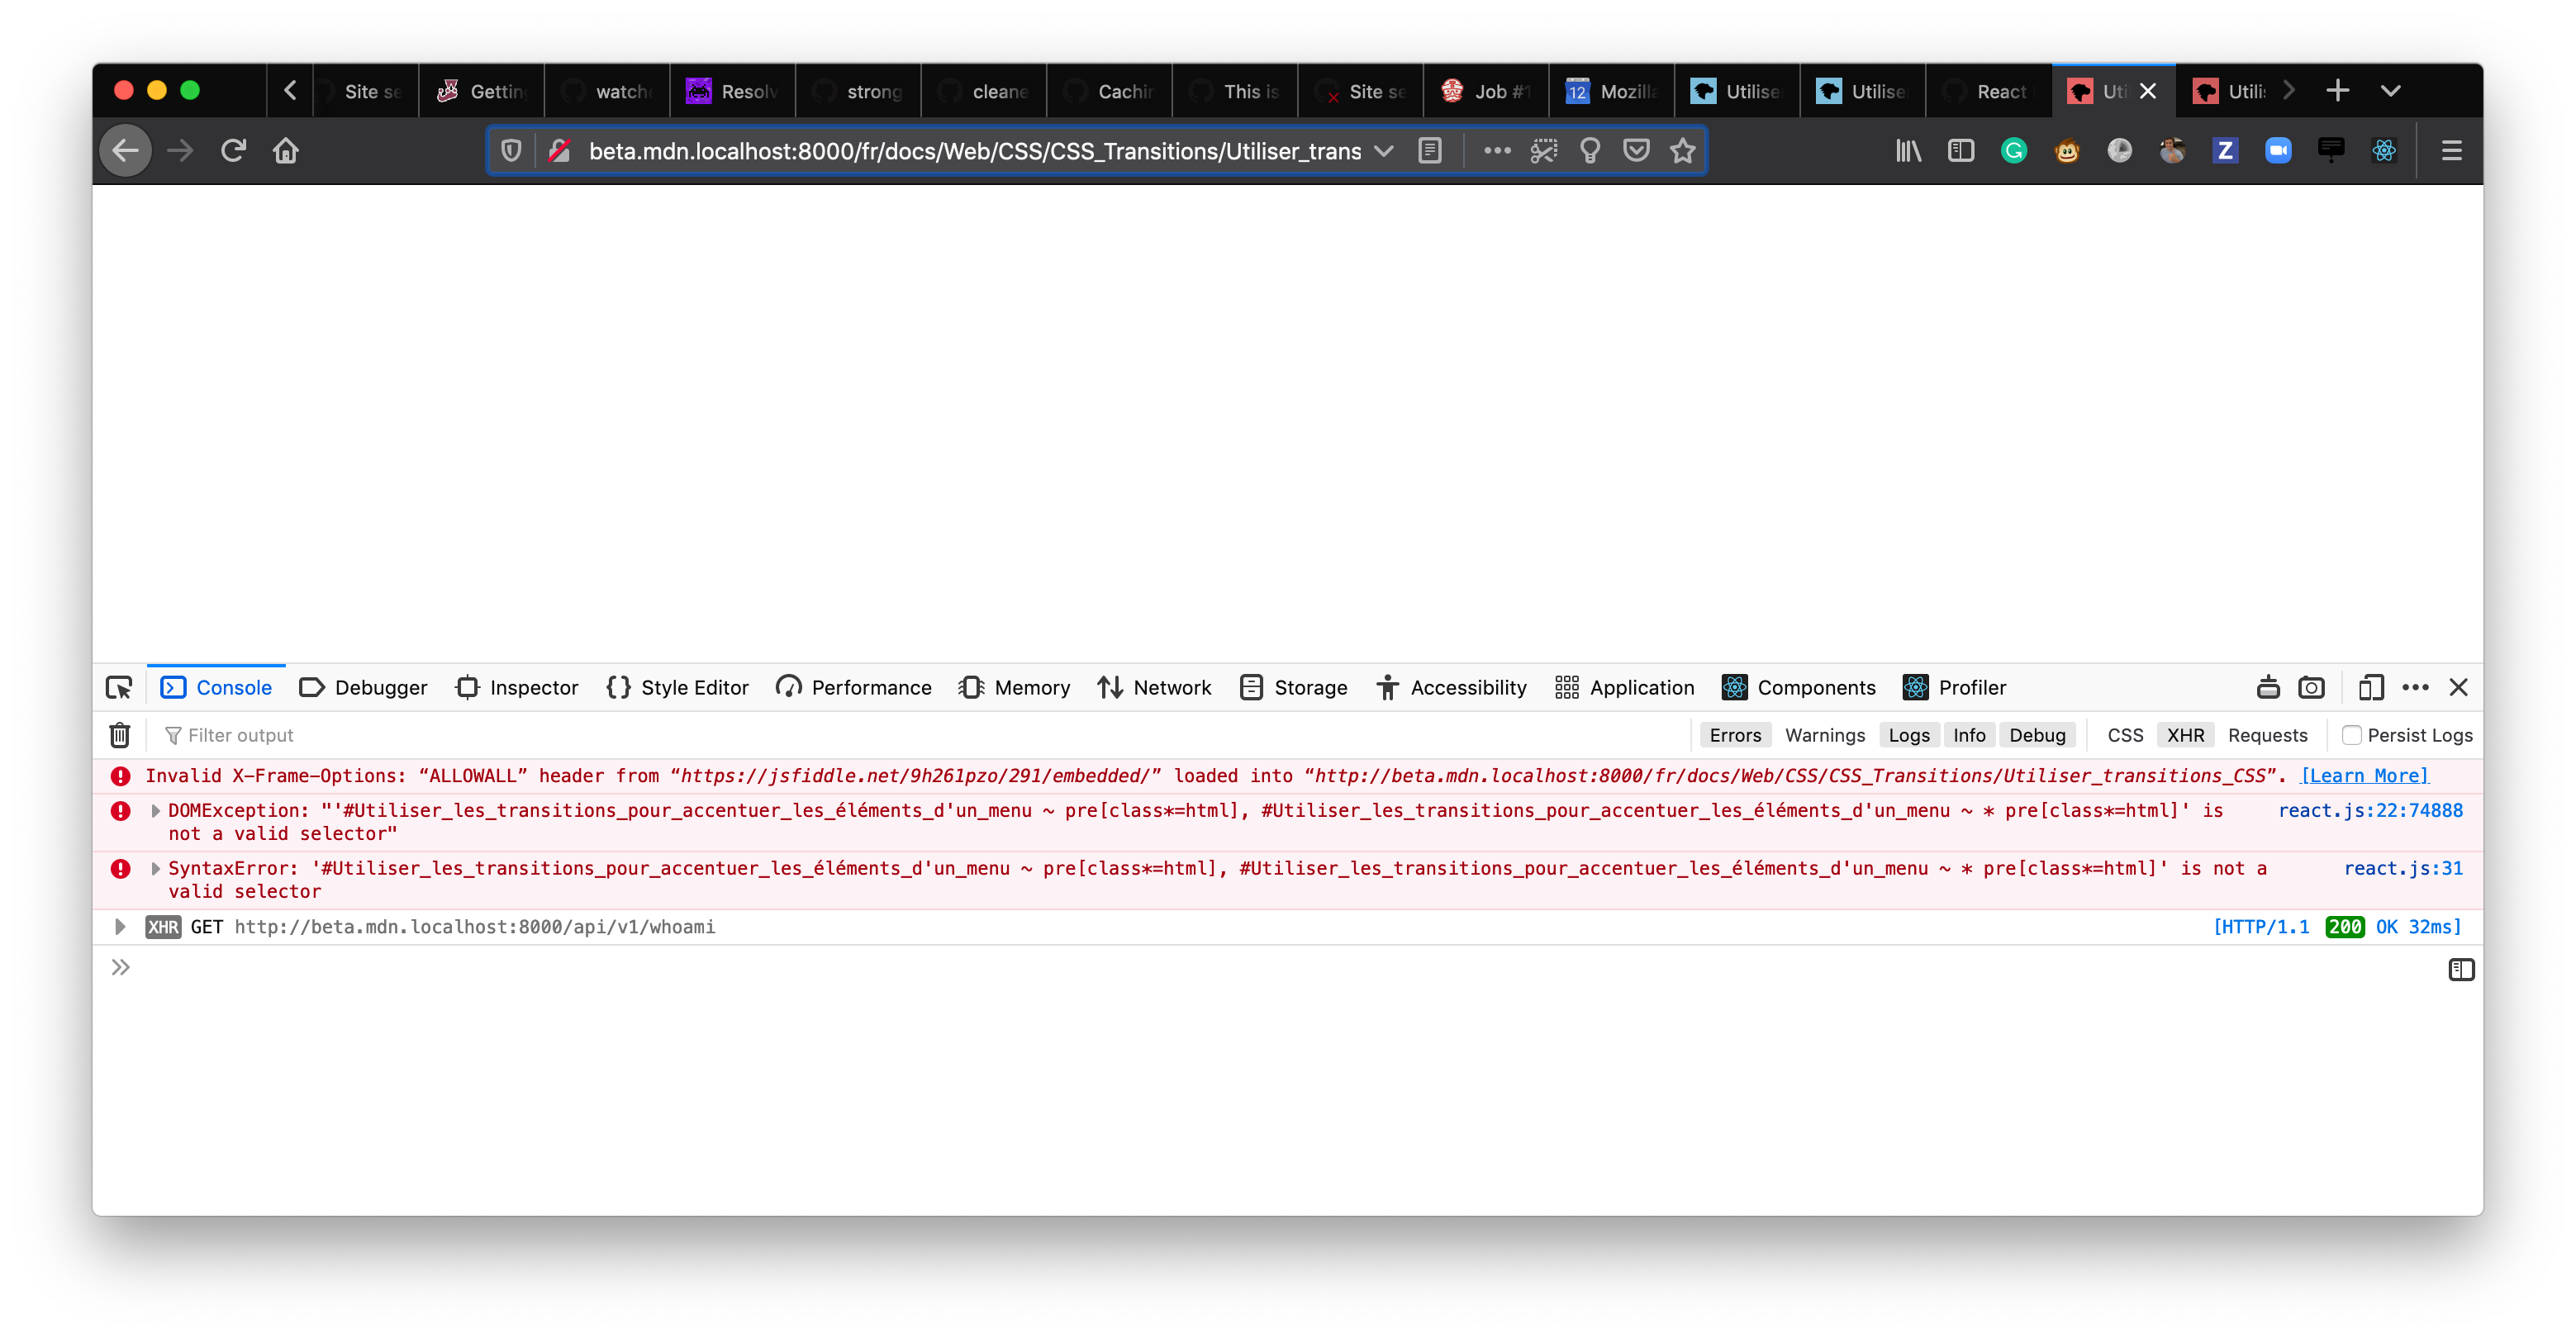Open the Network panel
Viewport: 2576px width, 1338px height.
pos(1154,687)
